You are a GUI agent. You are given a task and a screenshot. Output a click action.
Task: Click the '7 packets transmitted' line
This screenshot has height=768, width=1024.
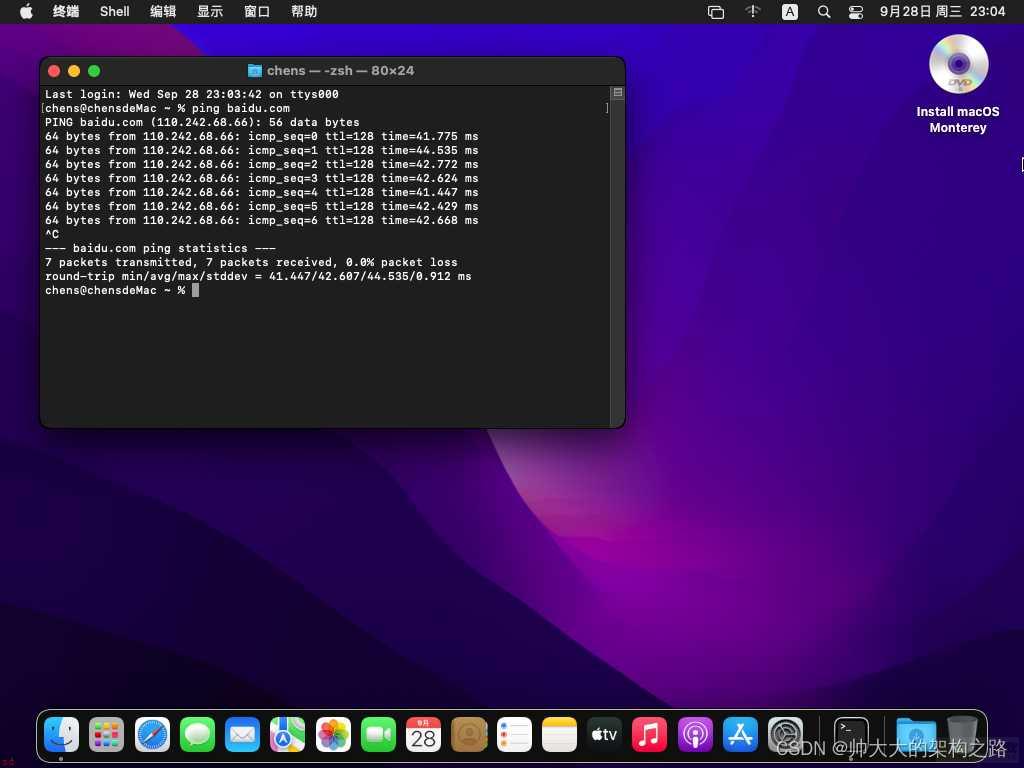click(x=251, y=263)
